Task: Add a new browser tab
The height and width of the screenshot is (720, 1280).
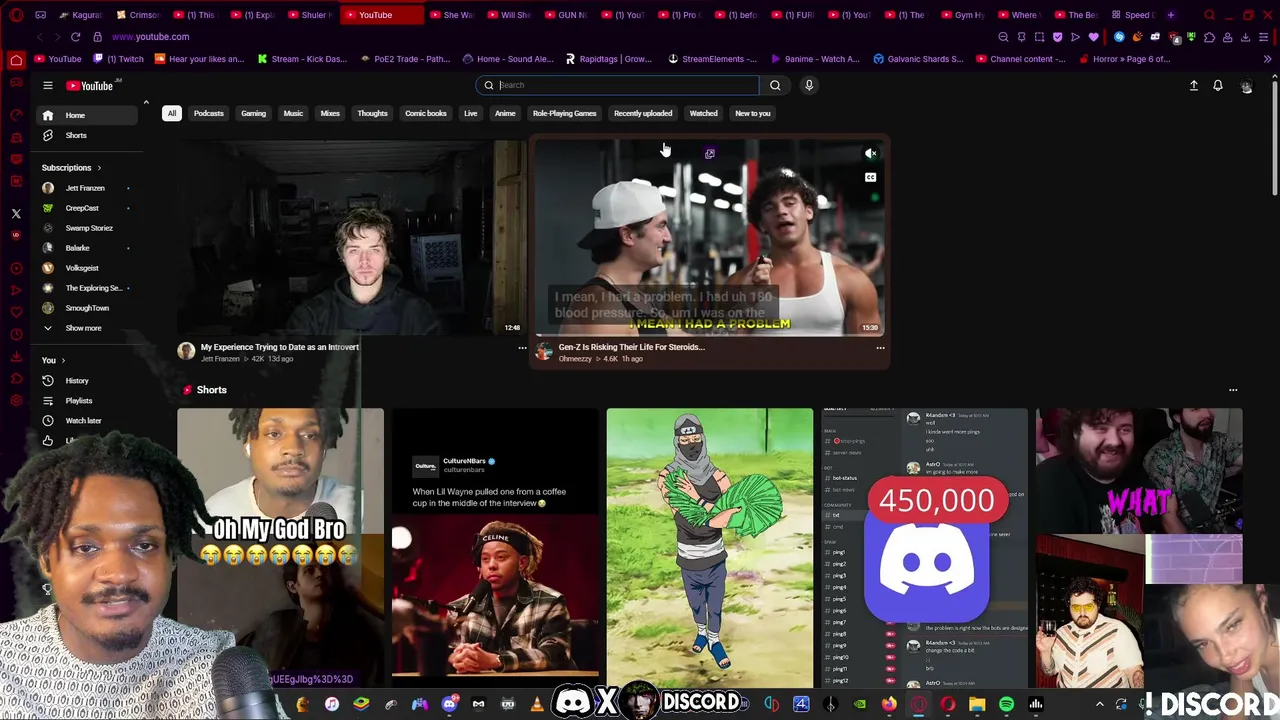Action: point(1171,15)
